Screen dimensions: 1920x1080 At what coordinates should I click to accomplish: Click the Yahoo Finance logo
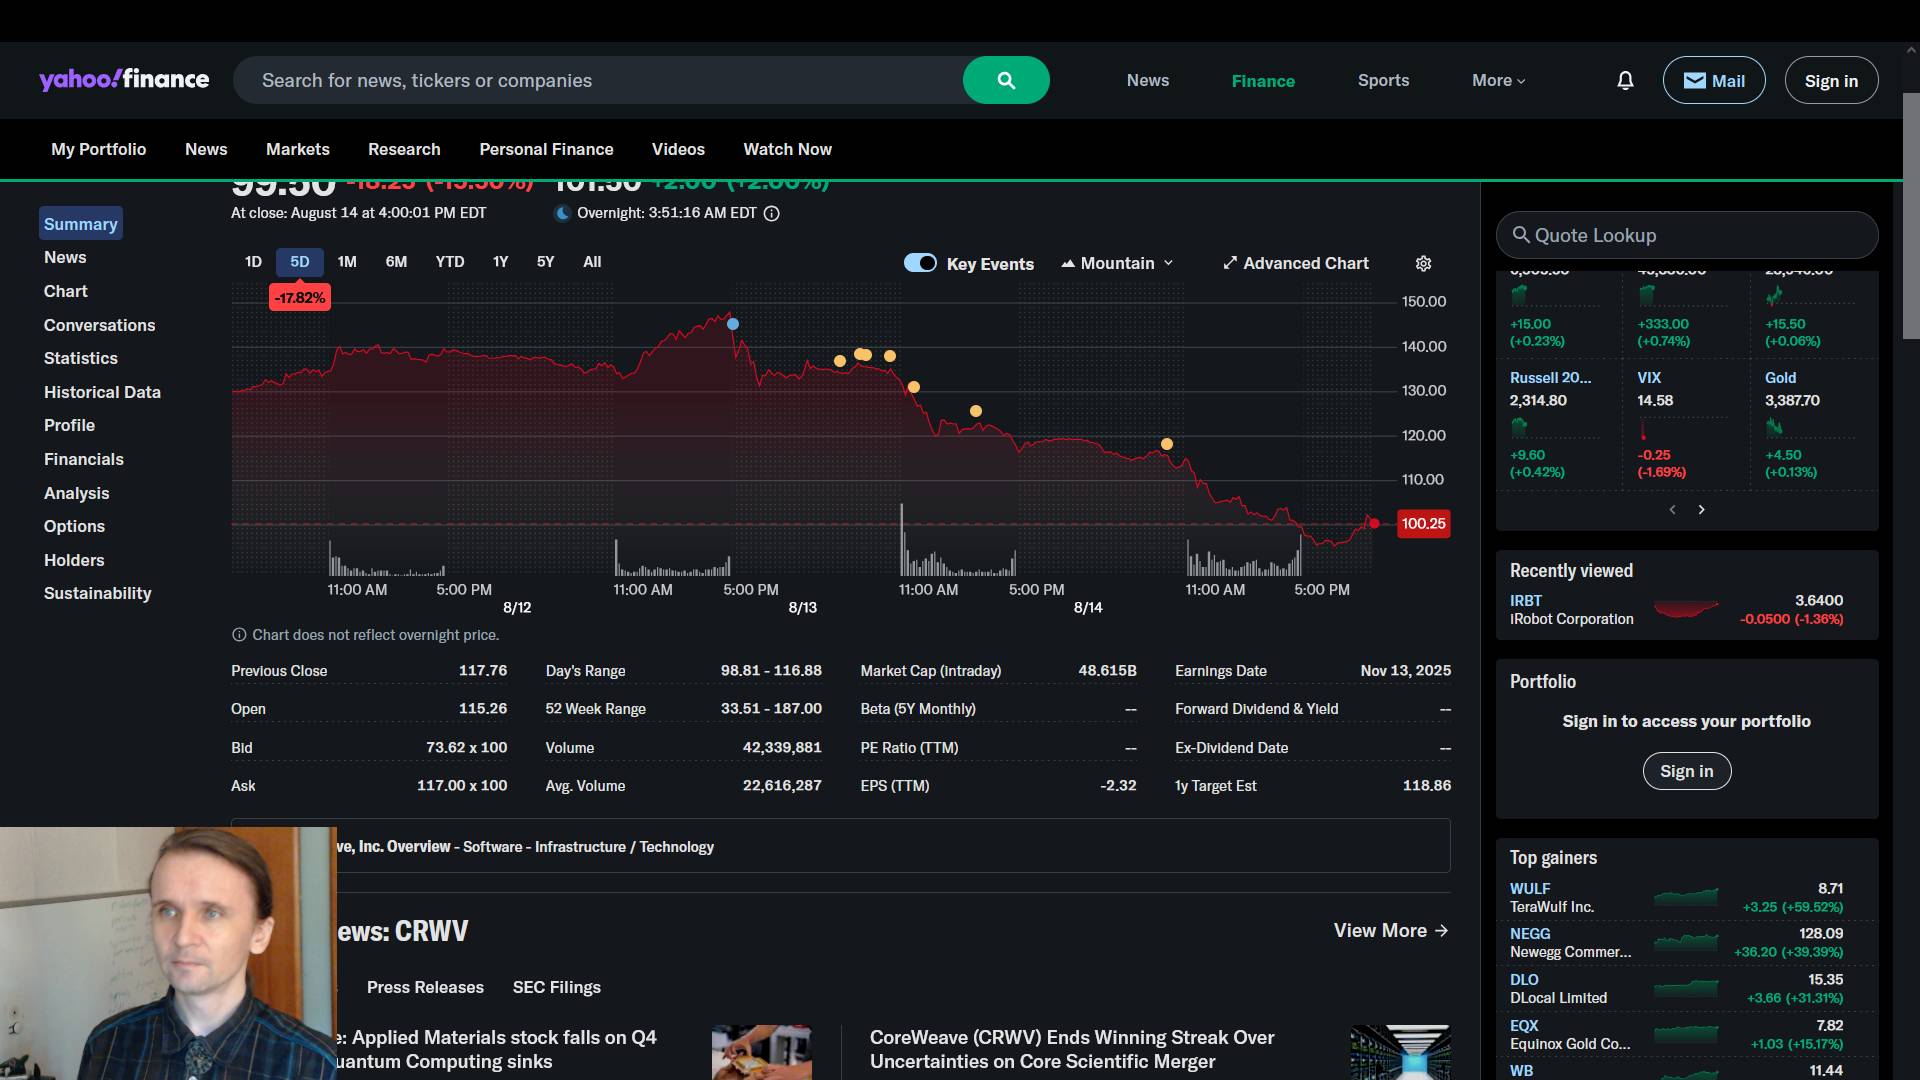point(124,80)
